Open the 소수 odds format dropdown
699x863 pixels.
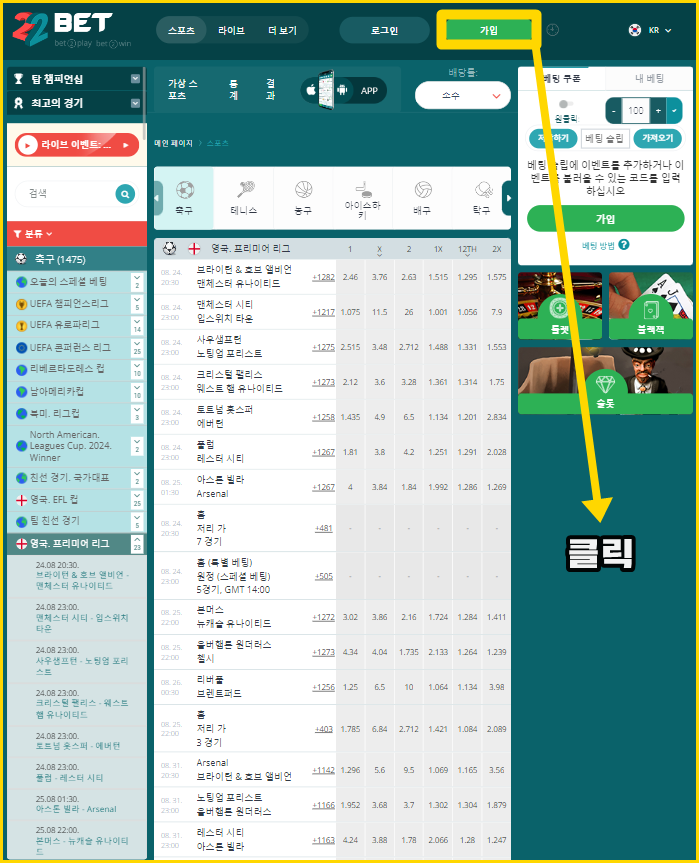pyautogui.click(x=463, y=96)
